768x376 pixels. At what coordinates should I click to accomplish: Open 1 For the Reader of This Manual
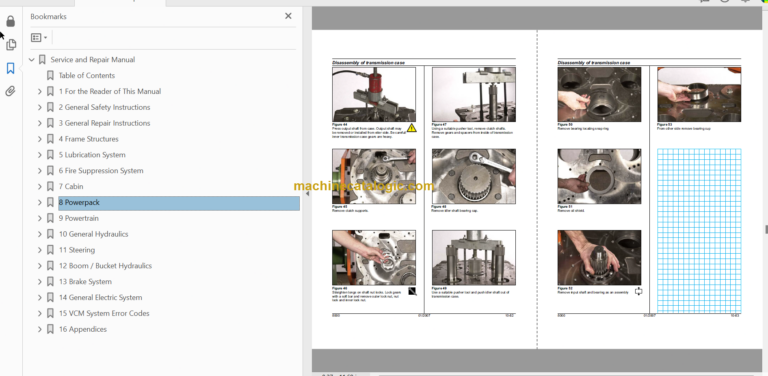(110, 91)
